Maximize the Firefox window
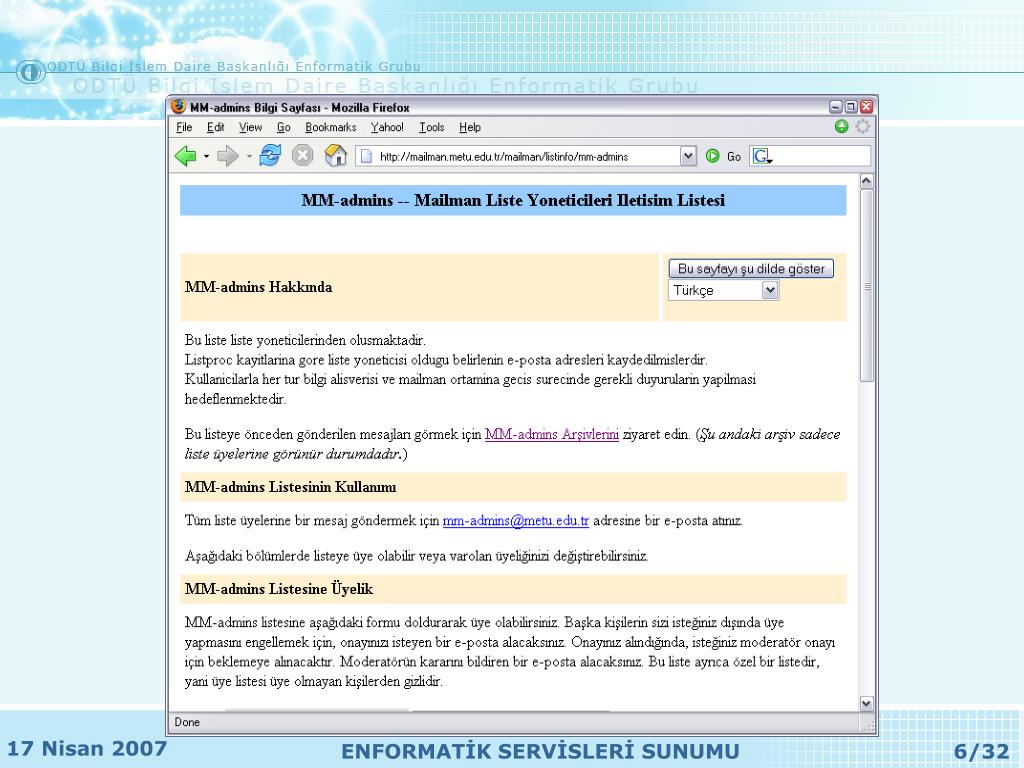1024x768 pixels. tap(851, 106)
